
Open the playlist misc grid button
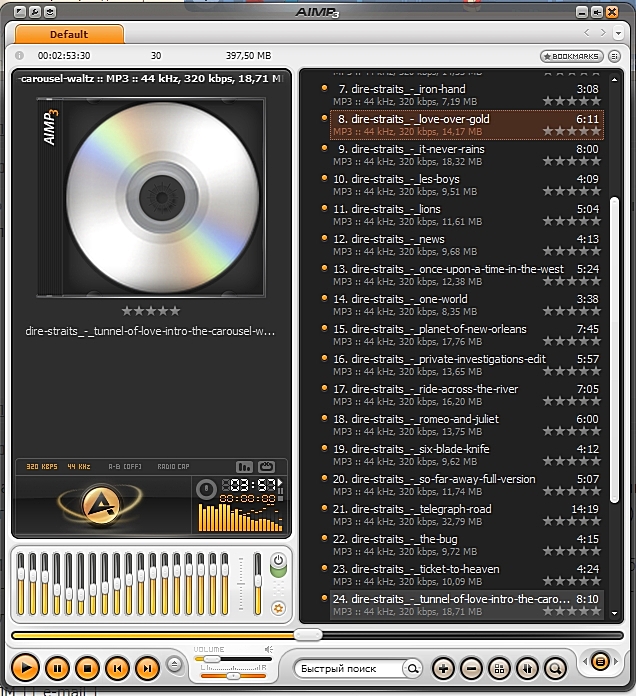pos(499,668)
